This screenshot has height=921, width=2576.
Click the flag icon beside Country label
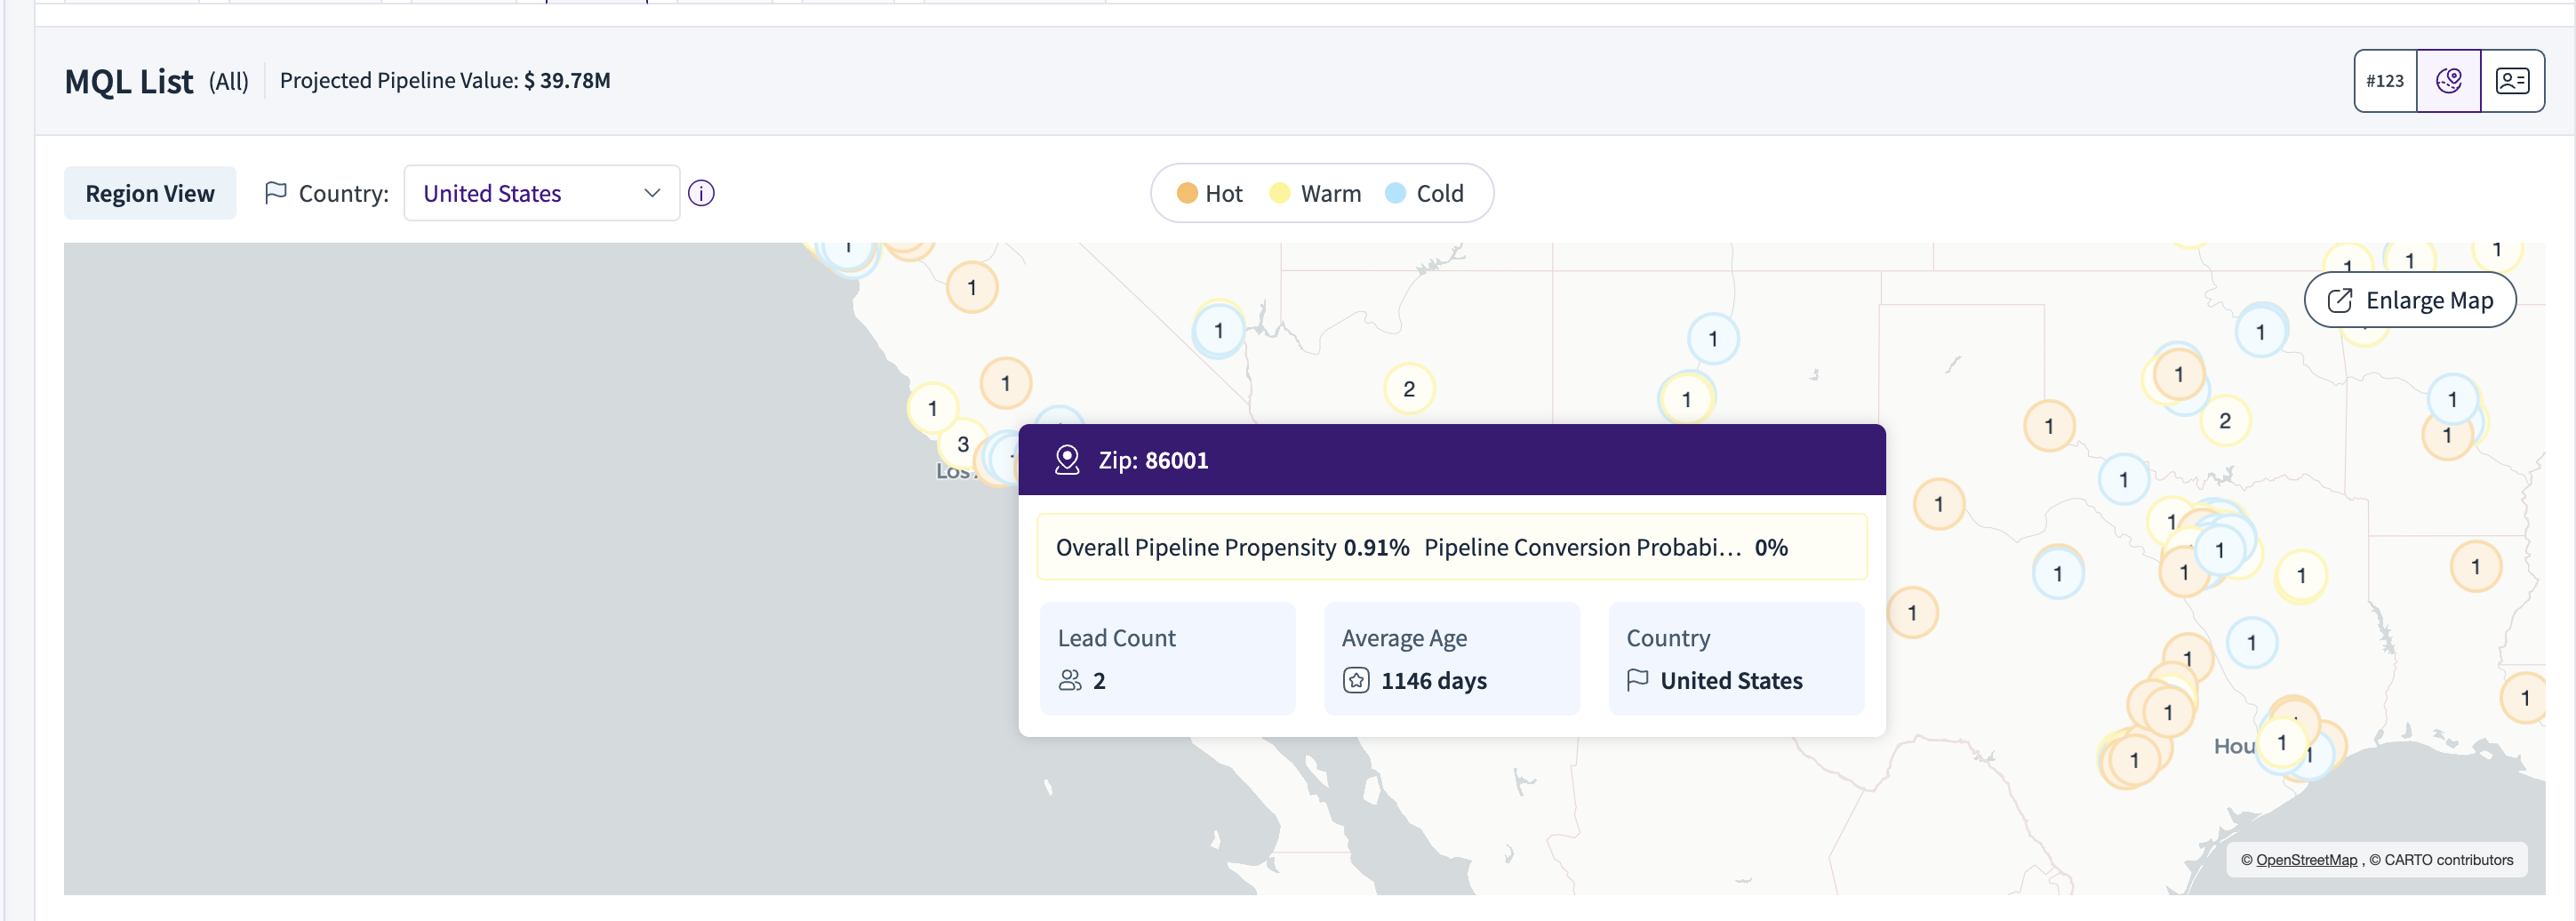point(275,193)
